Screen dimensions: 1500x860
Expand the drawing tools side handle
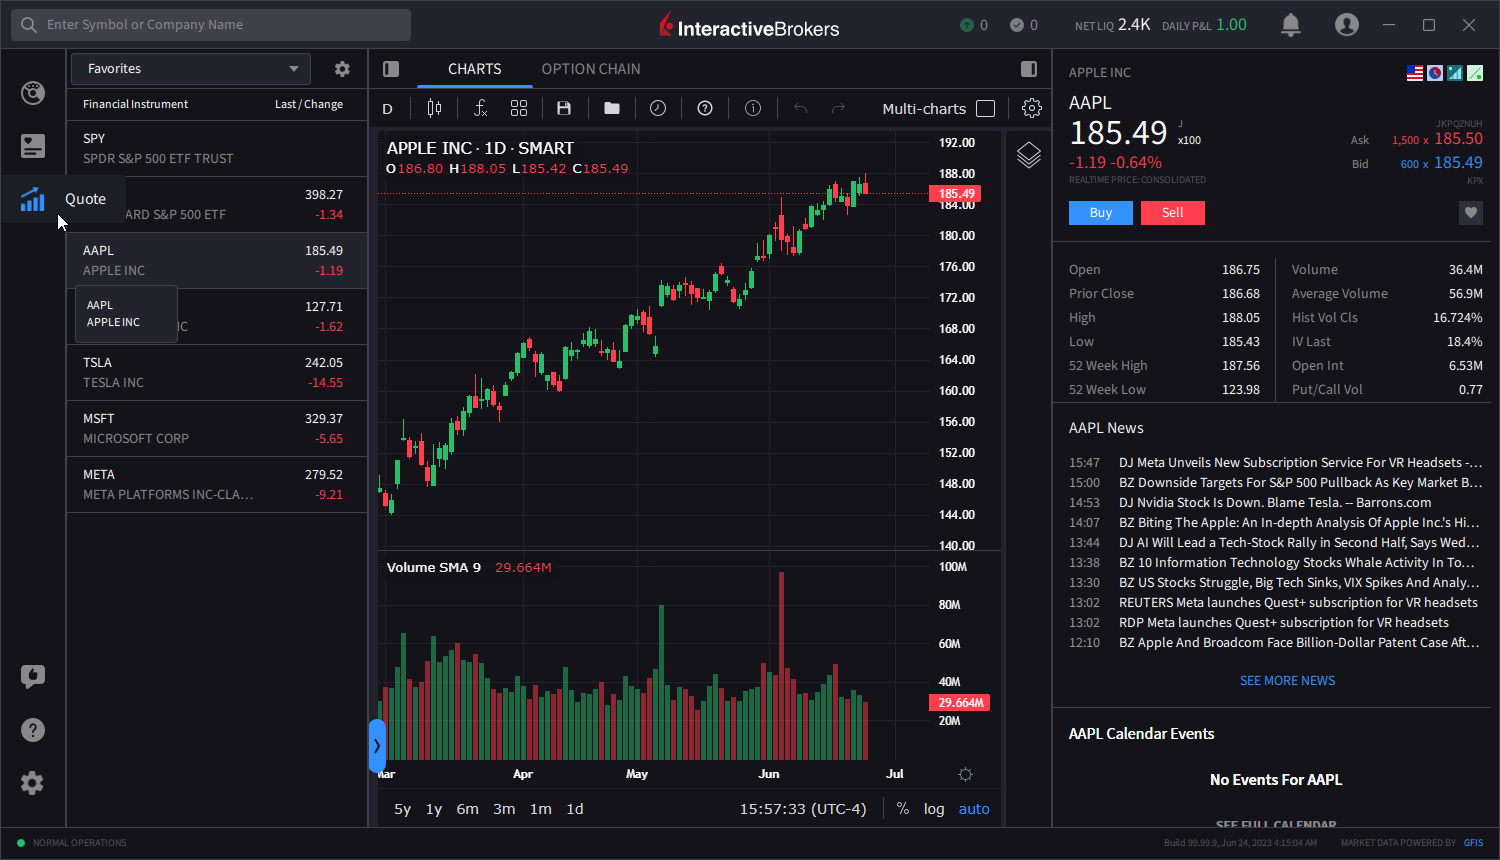pos(377,746)
